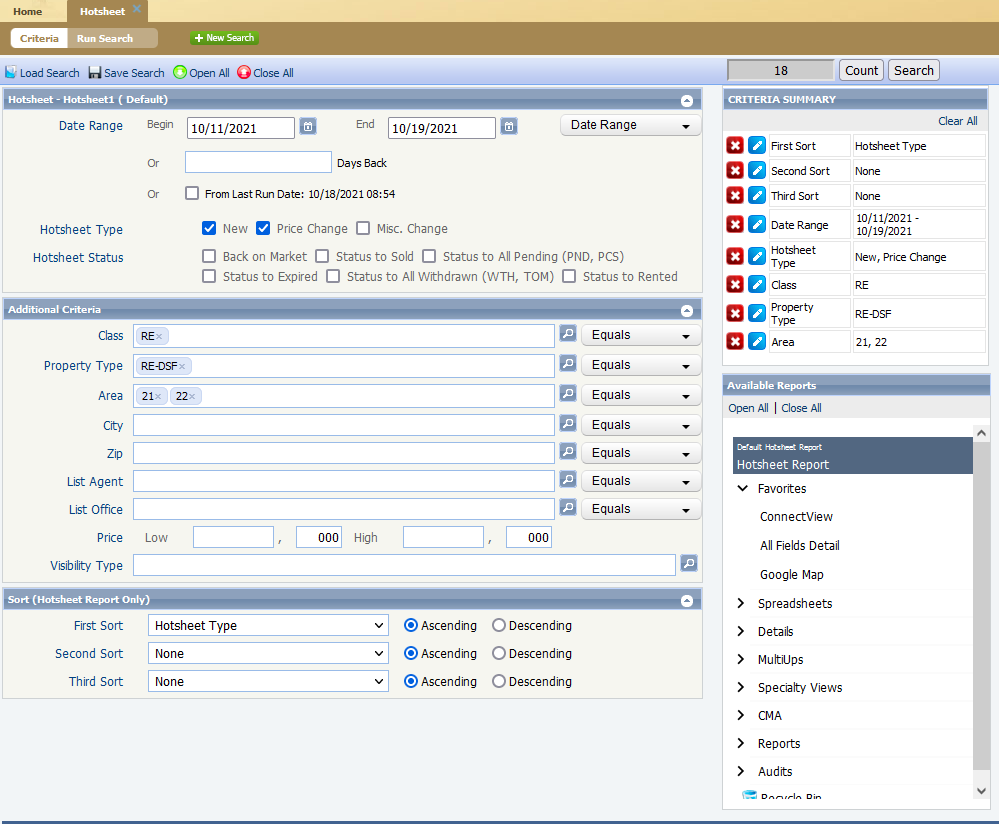
Task: Click the Days Back input field
Action: point(258,162)
